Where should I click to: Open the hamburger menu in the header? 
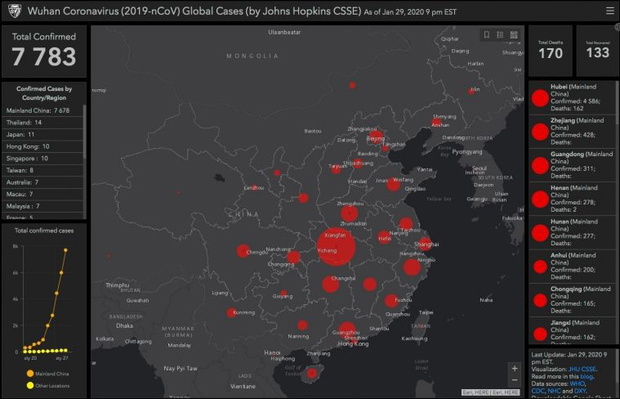point(610,11)
